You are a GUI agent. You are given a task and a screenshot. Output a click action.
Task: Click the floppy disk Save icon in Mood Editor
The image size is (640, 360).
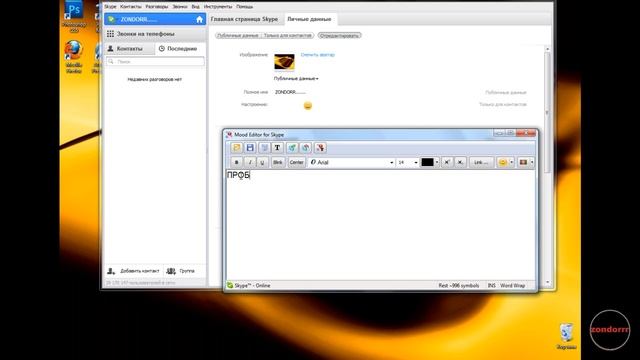click(x=250, y=148)
